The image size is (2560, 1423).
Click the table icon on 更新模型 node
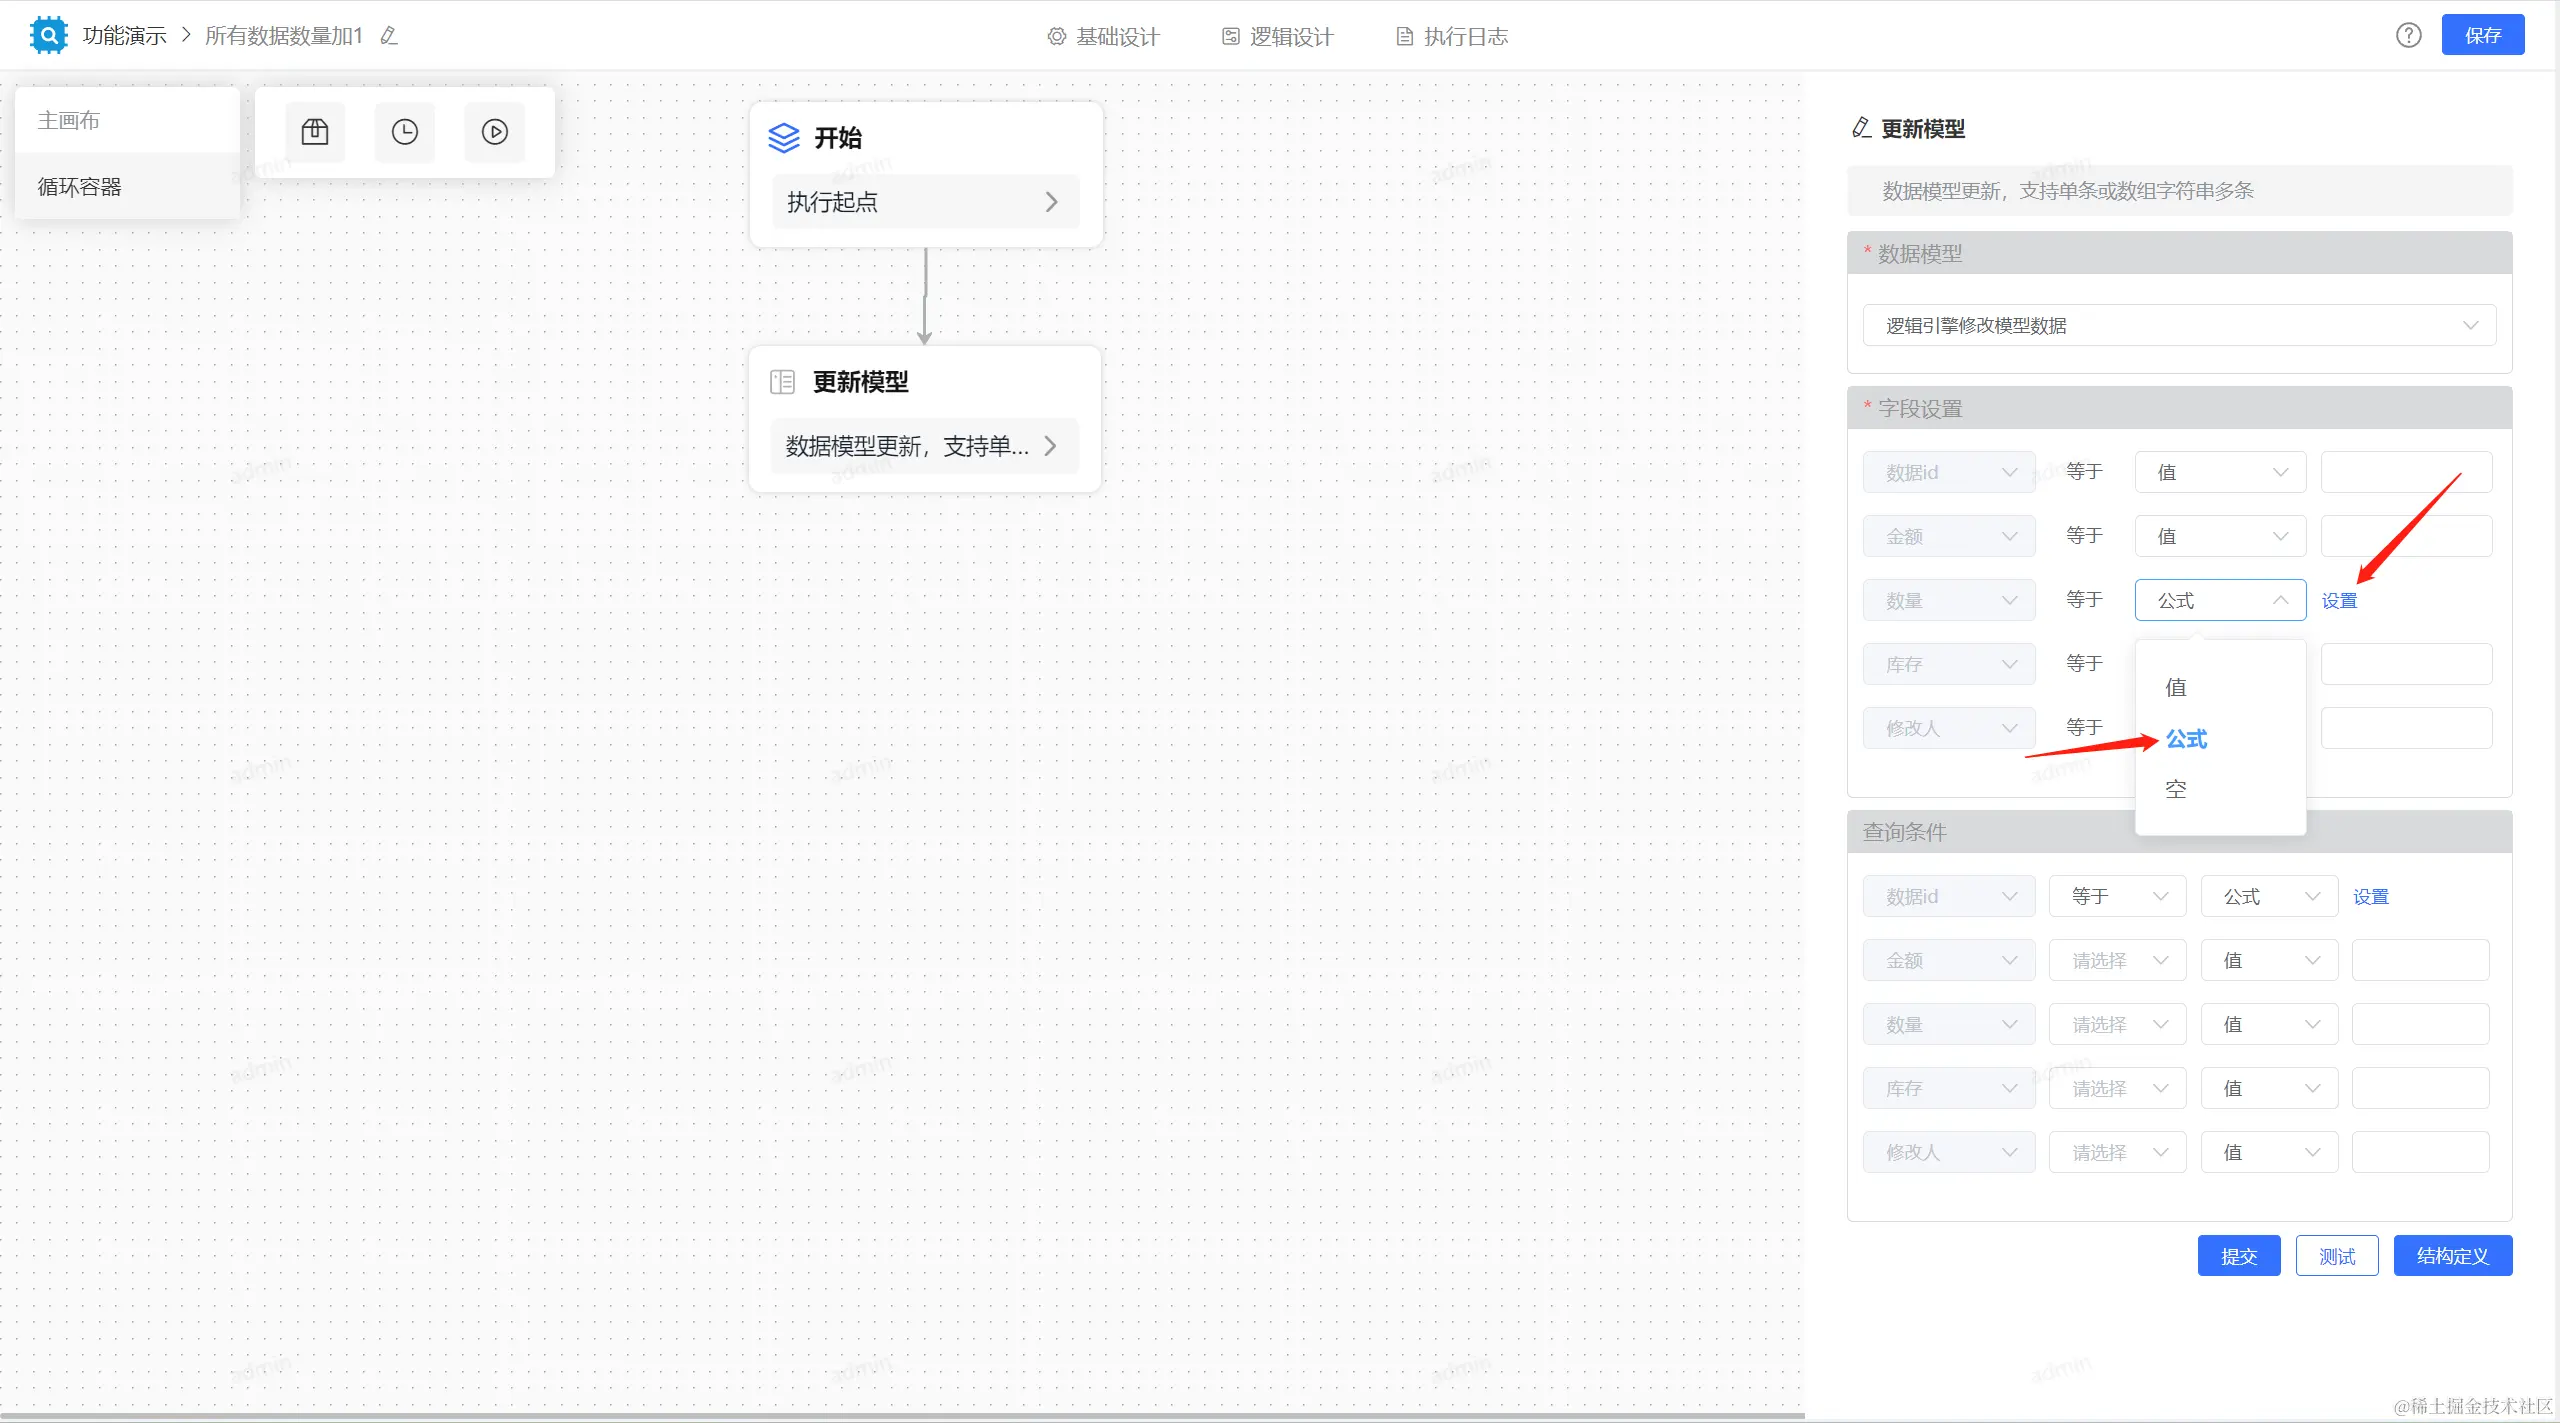point(782,382)
